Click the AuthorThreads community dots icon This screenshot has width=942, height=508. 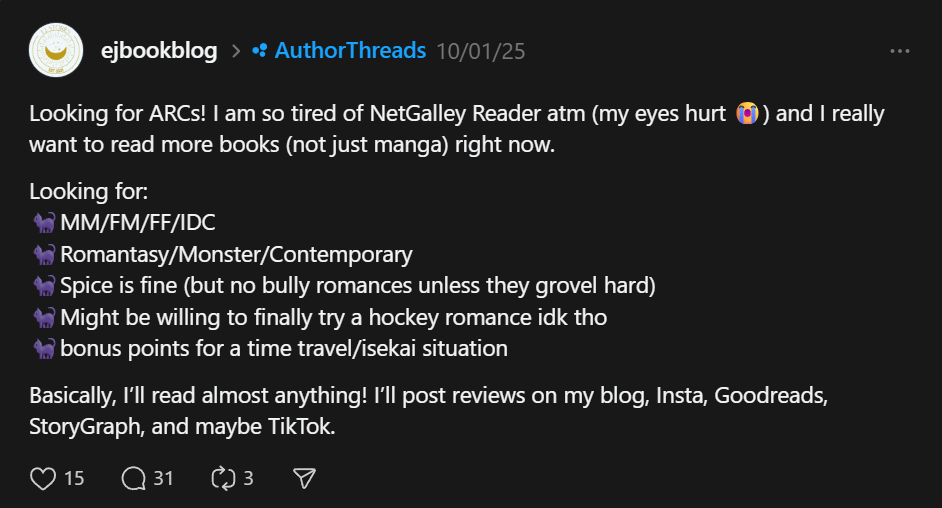pyautogui.click(x=260, y=50)
